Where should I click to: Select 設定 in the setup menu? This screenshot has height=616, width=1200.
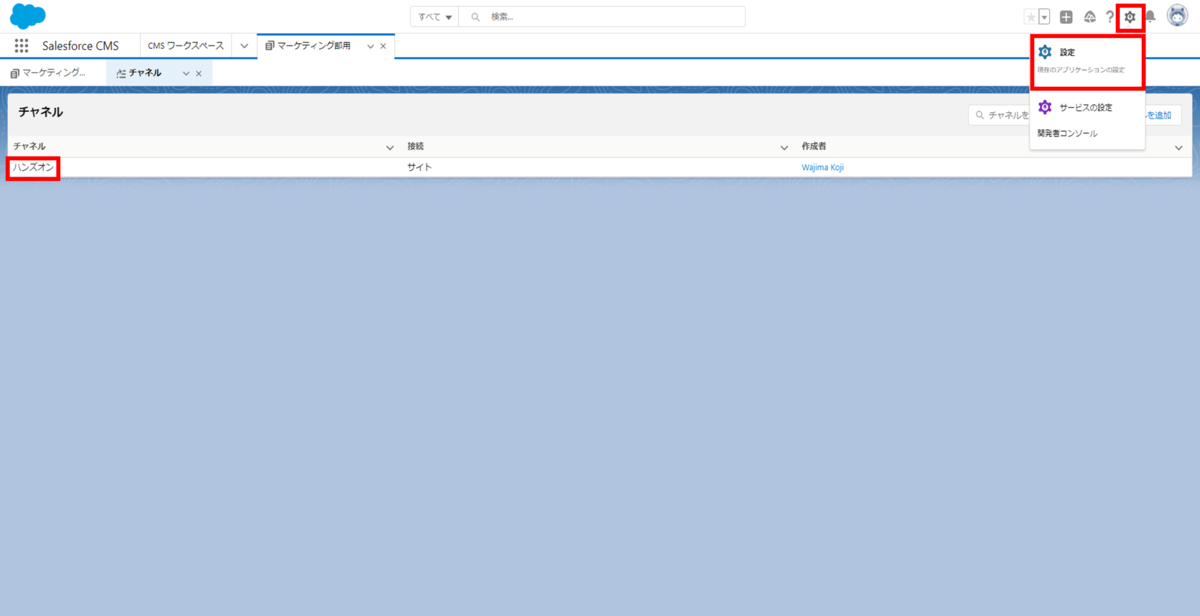click(x=1087, y=60)
